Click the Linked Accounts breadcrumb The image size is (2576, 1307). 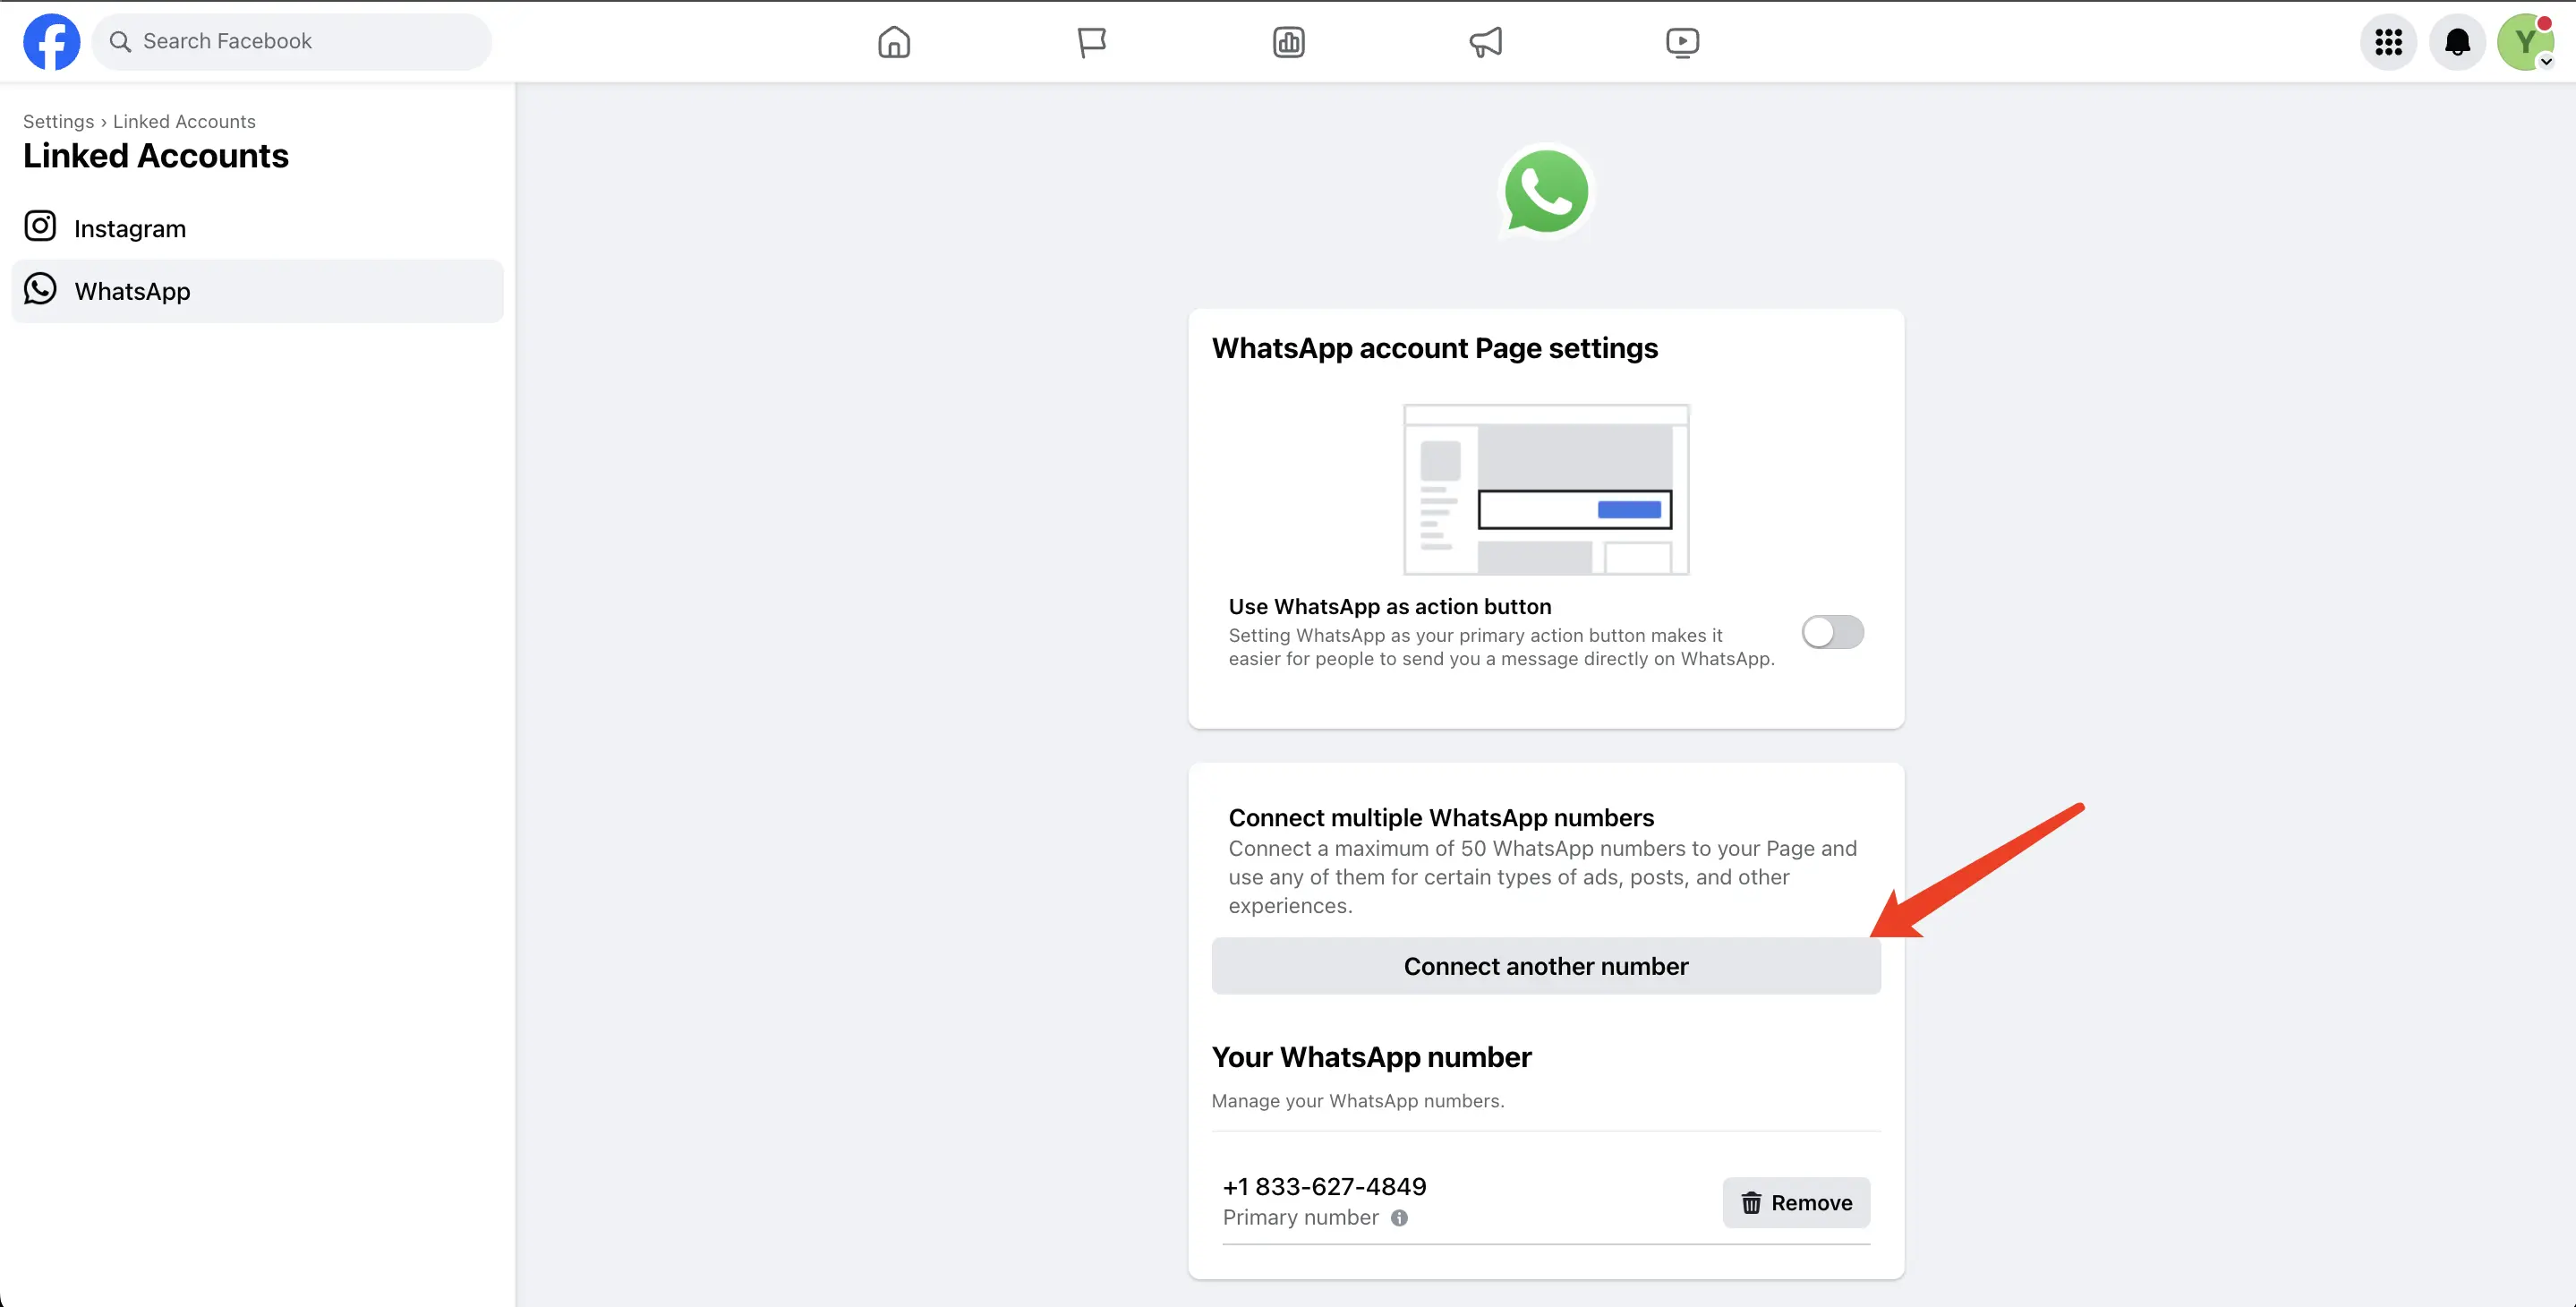(x=184, y=122)
